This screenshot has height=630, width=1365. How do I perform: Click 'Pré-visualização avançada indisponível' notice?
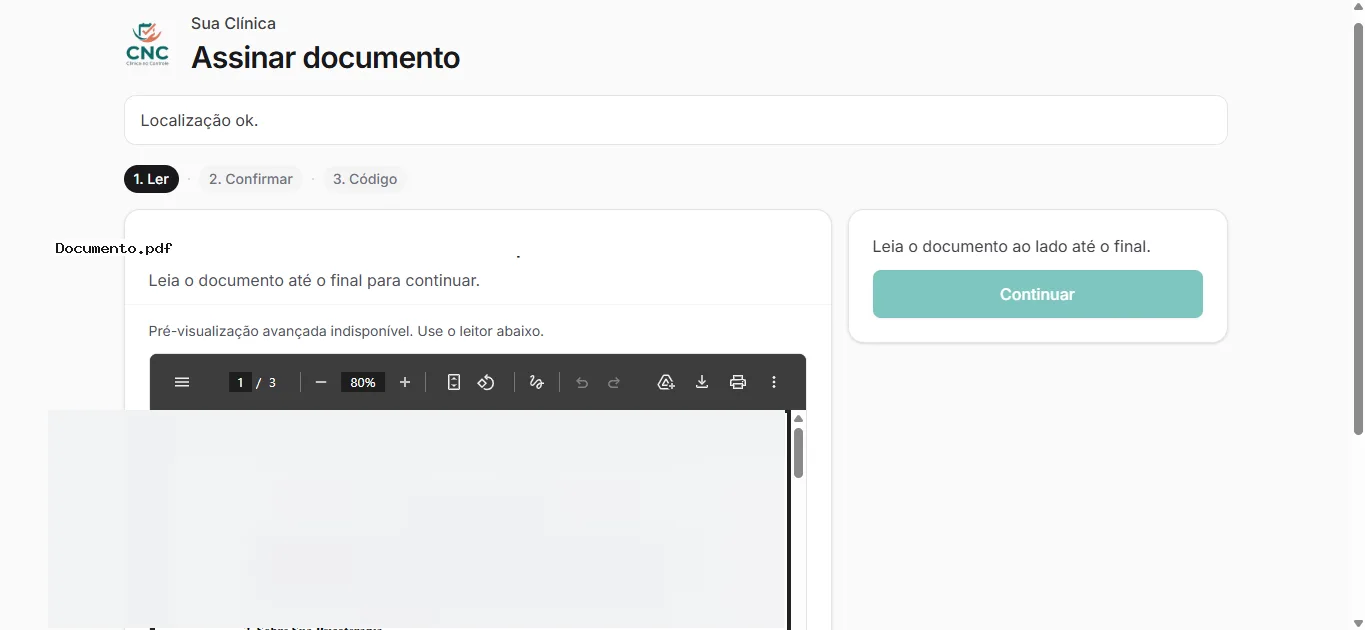click(346, 331)
